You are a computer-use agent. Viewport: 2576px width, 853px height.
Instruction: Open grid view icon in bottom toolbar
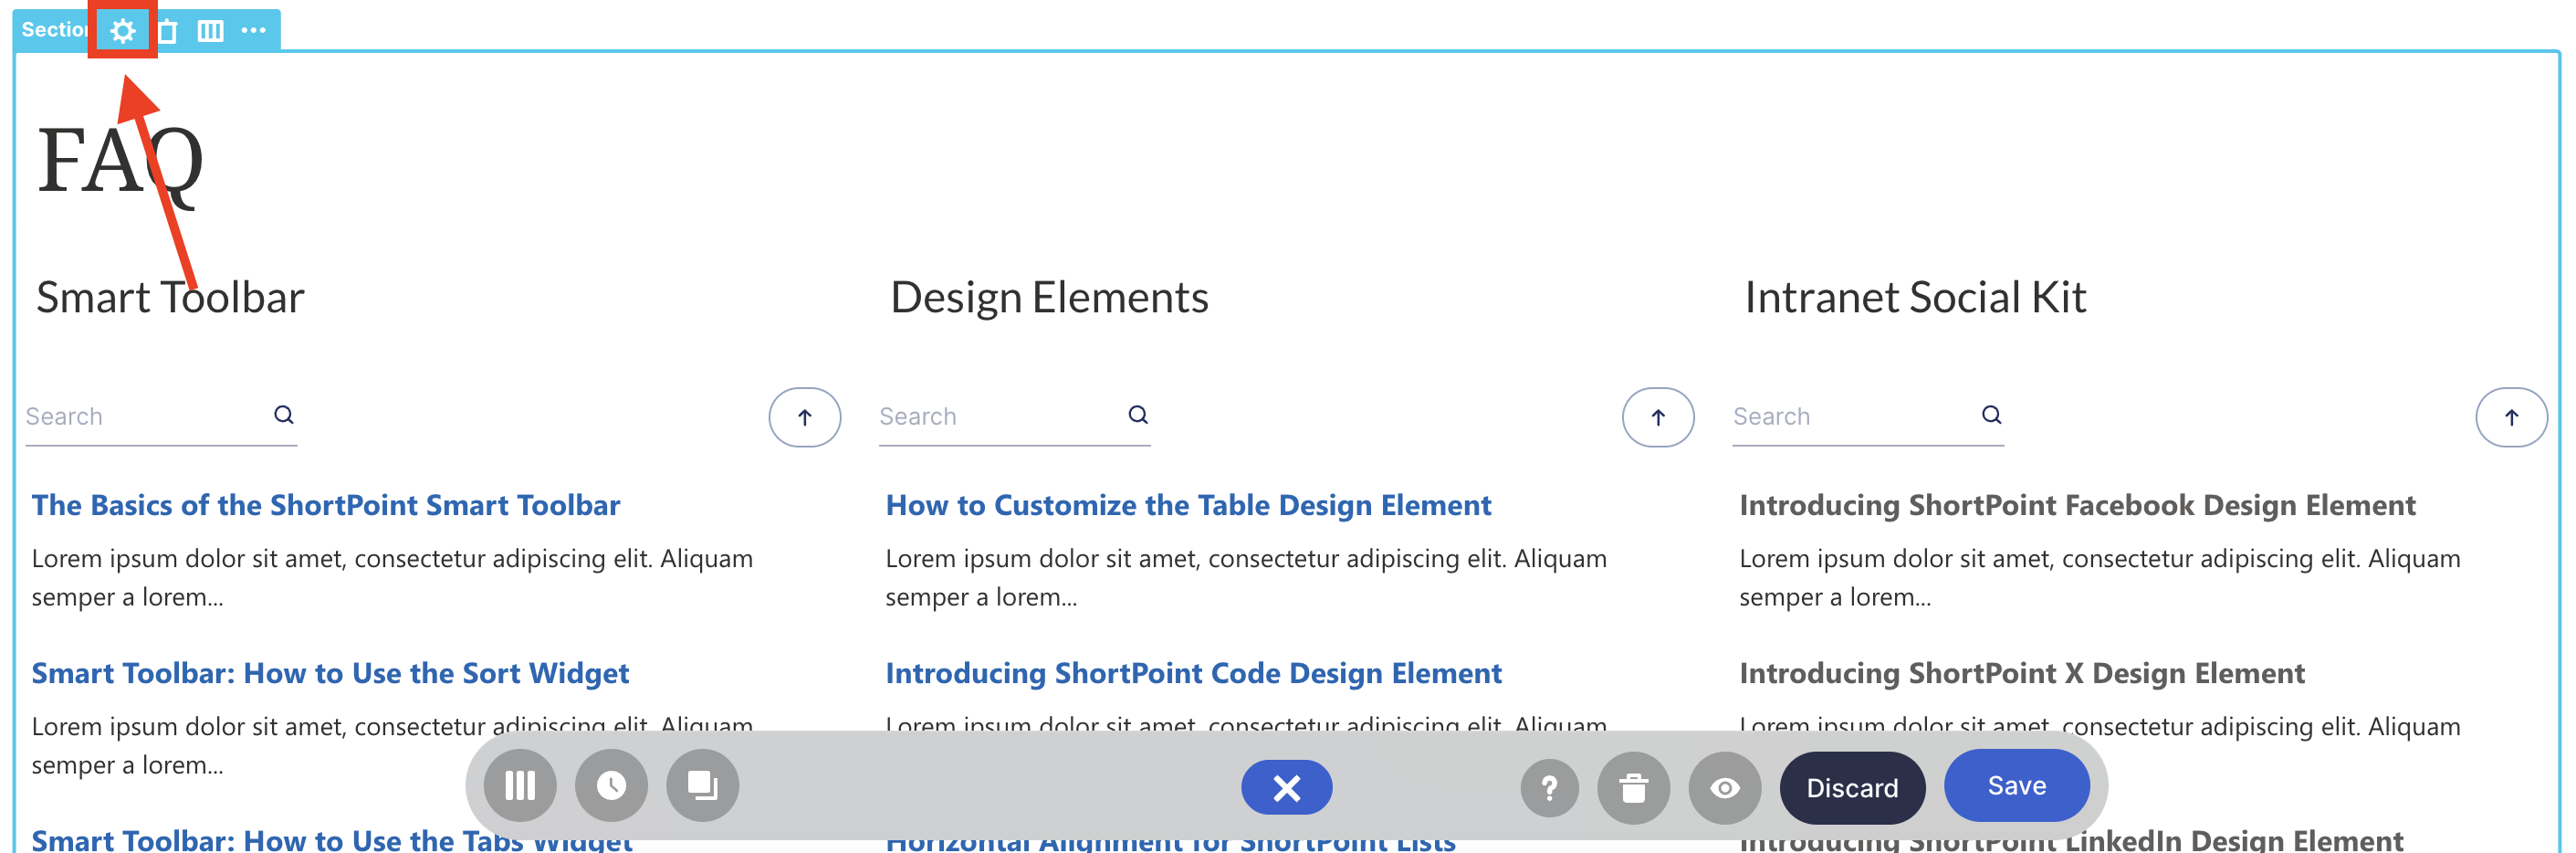click(520, 786)
